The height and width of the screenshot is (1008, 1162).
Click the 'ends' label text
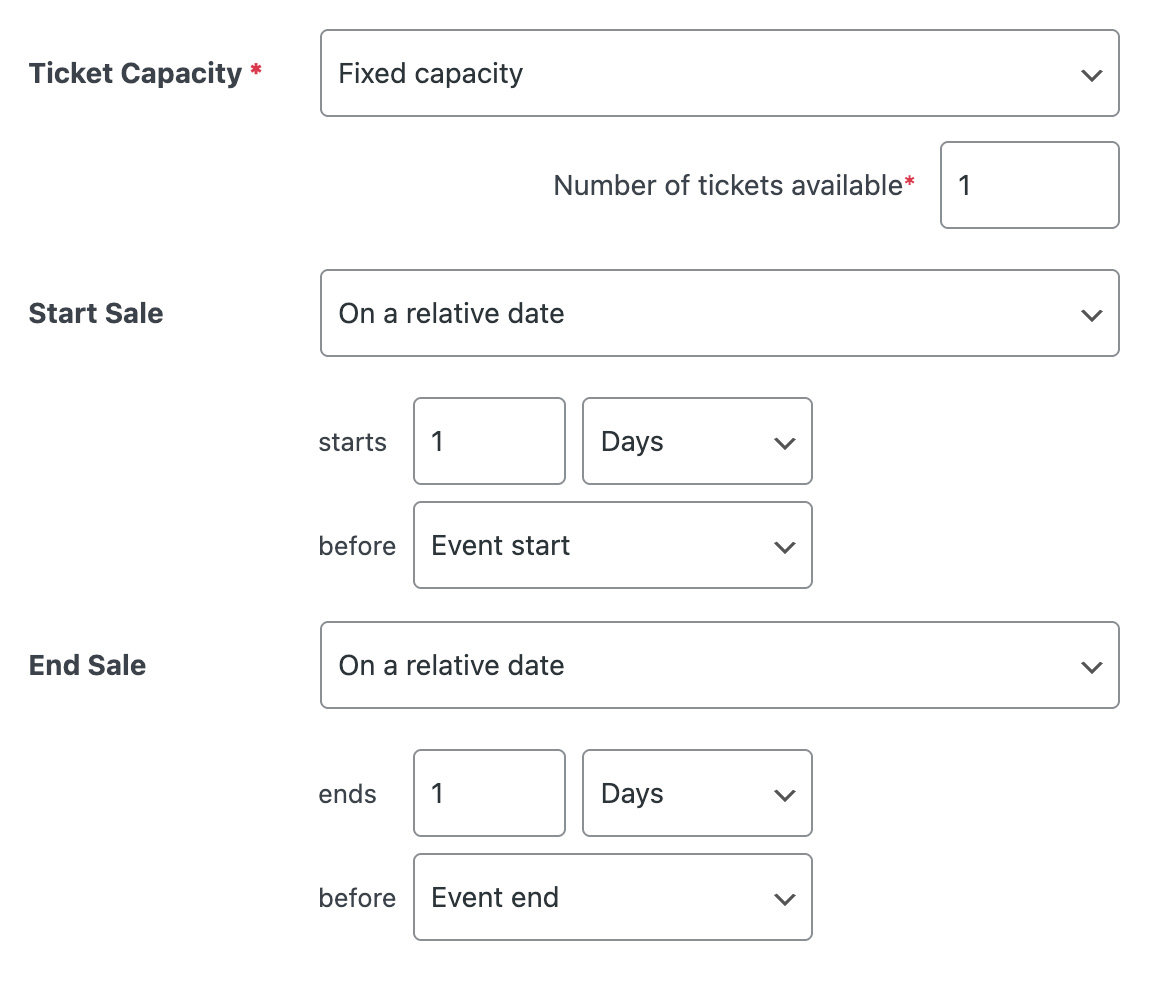click(x=347, y=795)
